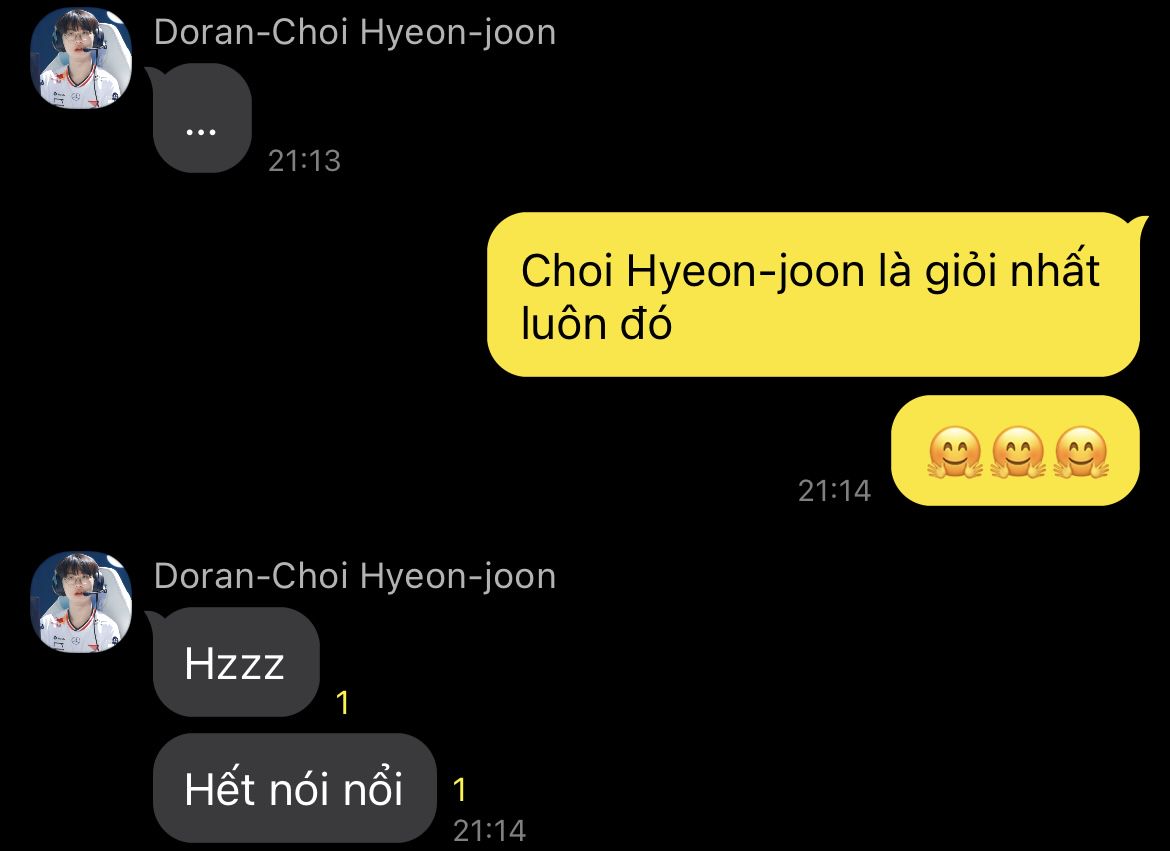This screenshot has width=1170, height=851.
Task: Open Doran's profile picture beside the dots message
Action: click(x=81, y=57)
